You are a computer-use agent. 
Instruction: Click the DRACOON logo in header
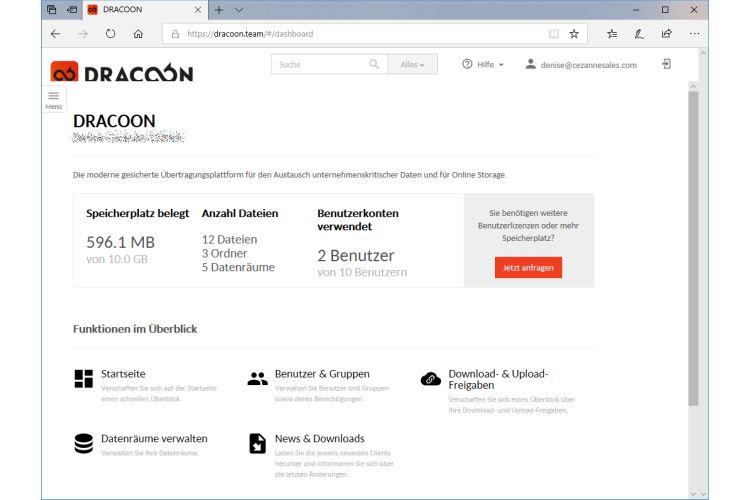tap(122, 72)
